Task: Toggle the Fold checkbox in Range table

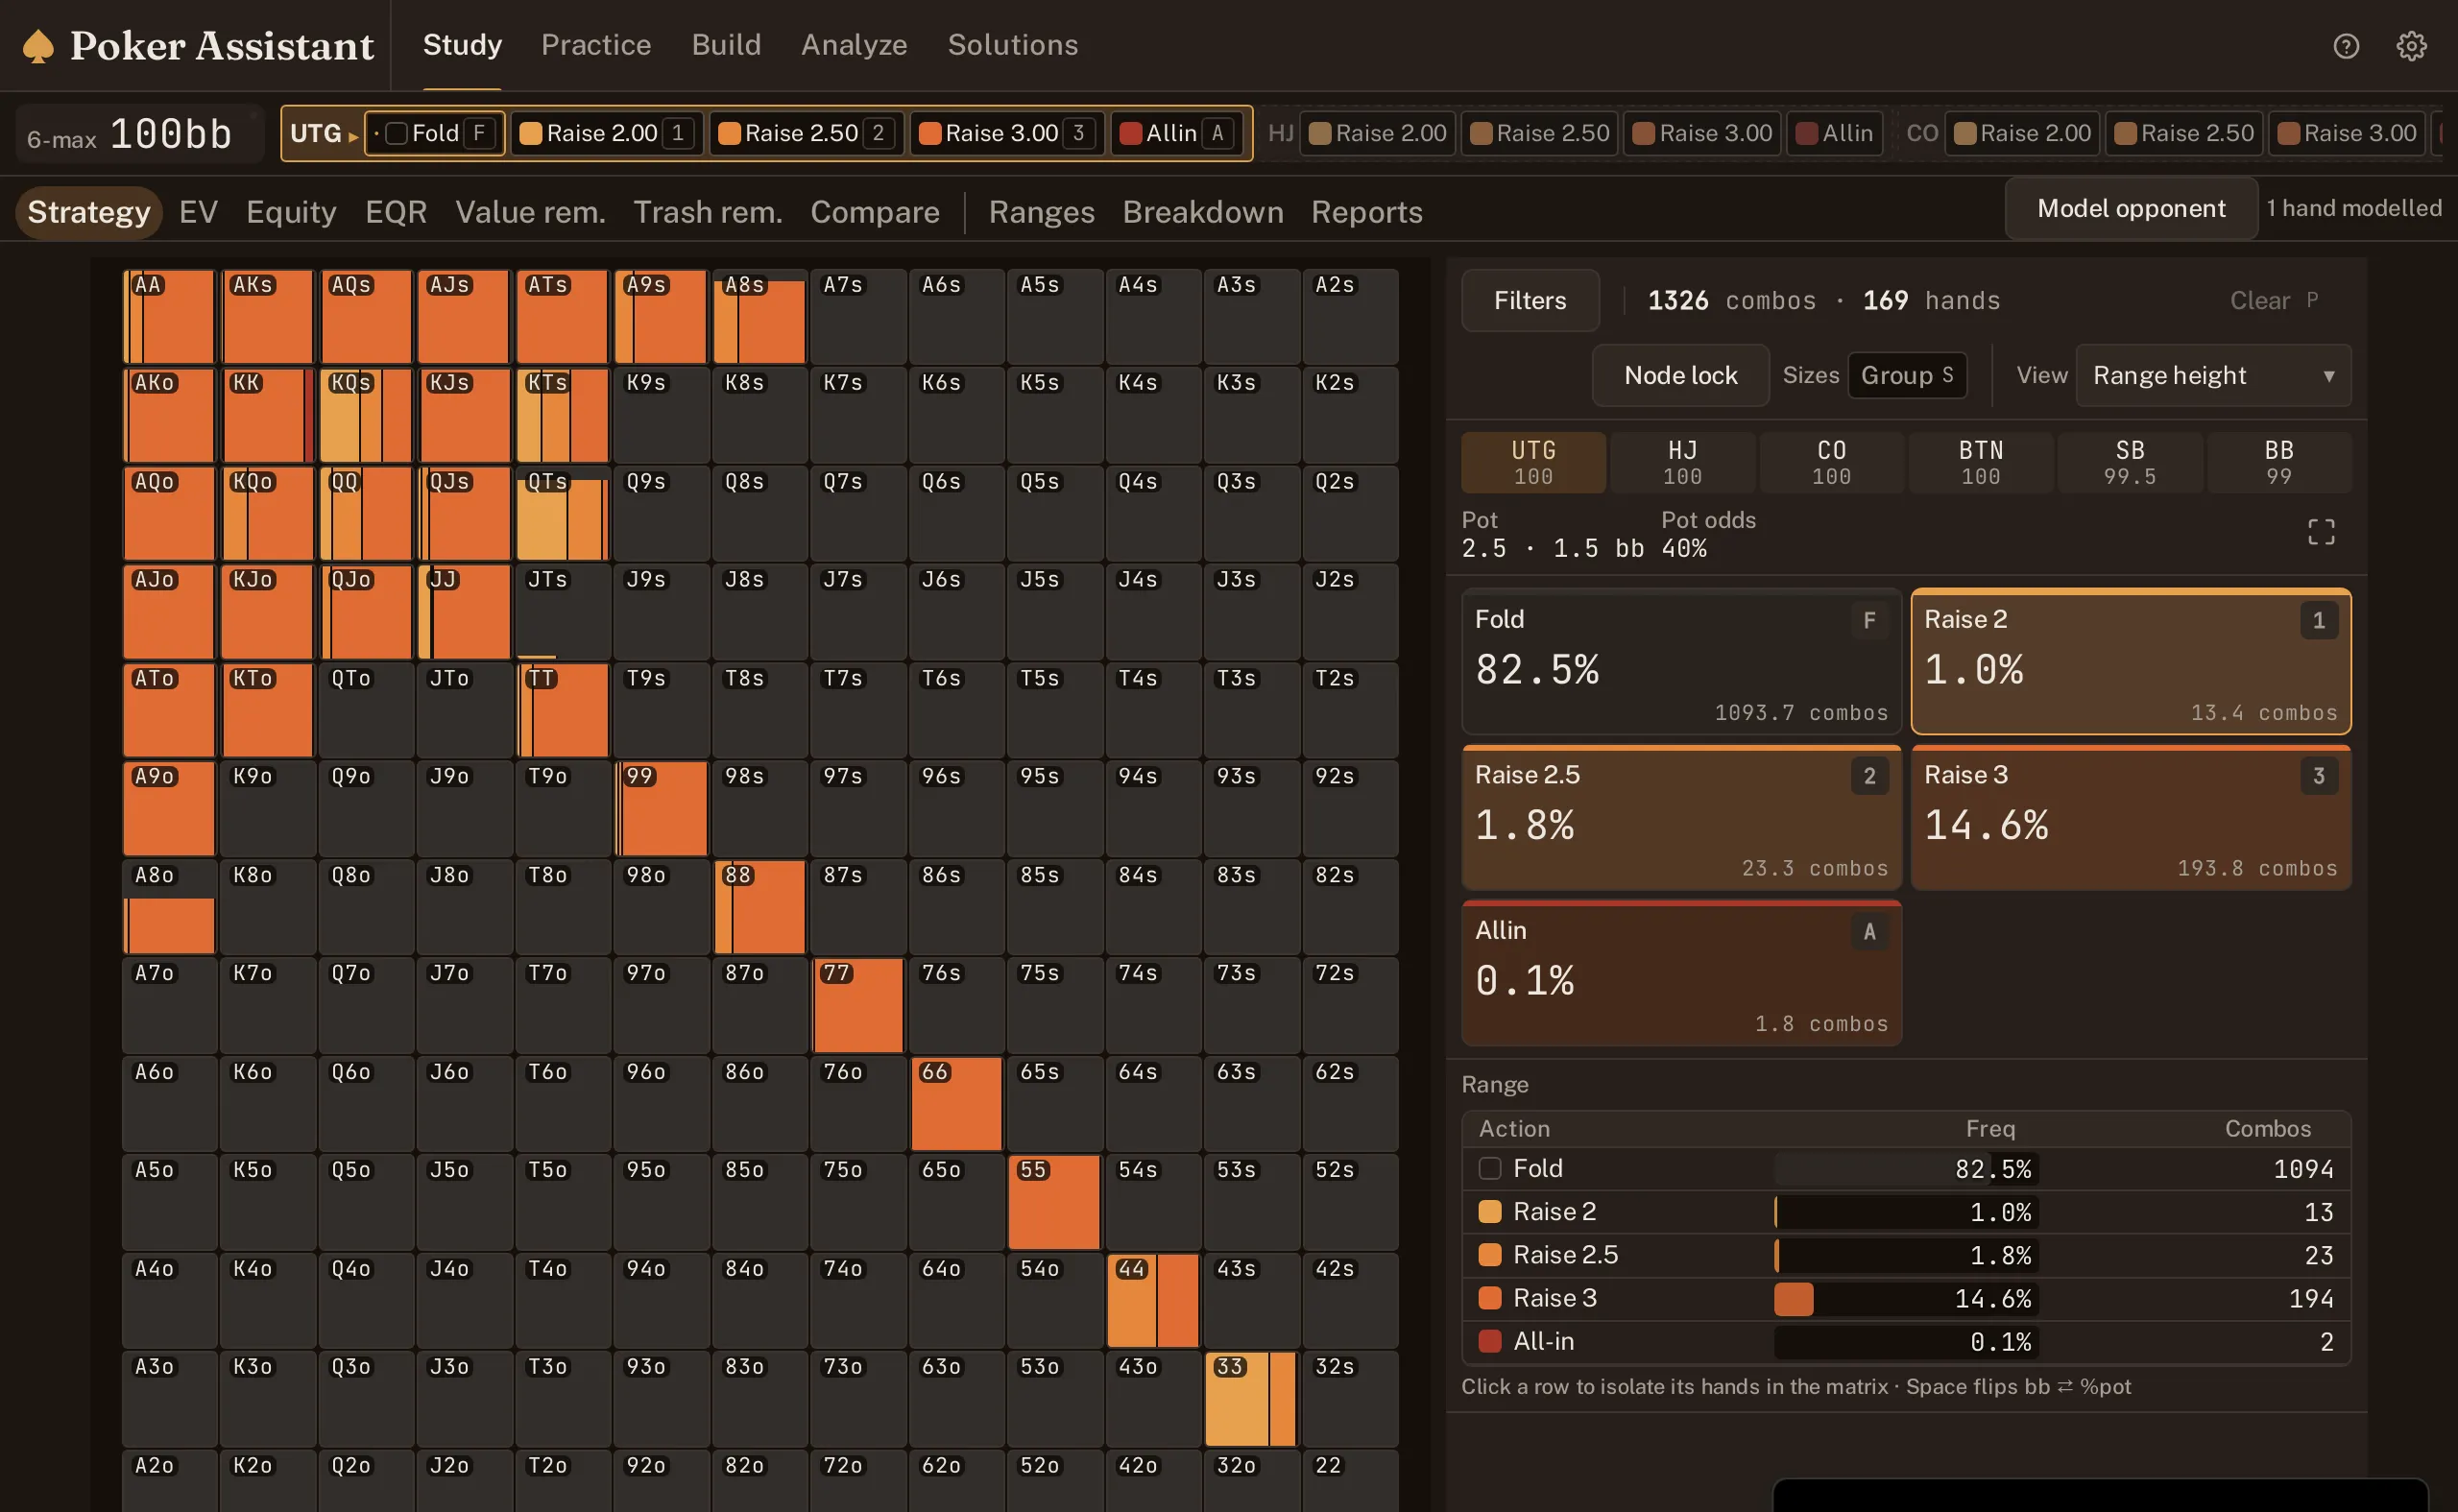Action: (x=1490, y=1168)
